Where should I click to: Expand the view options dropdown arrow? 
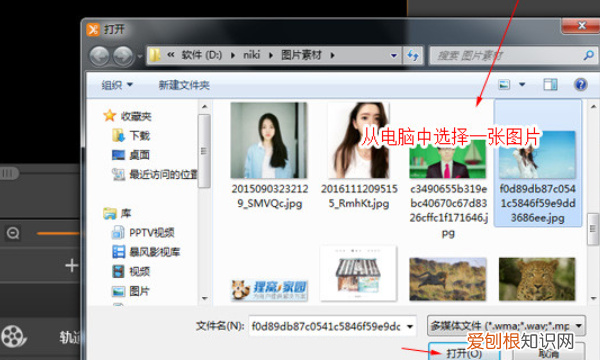coord(522,85)
